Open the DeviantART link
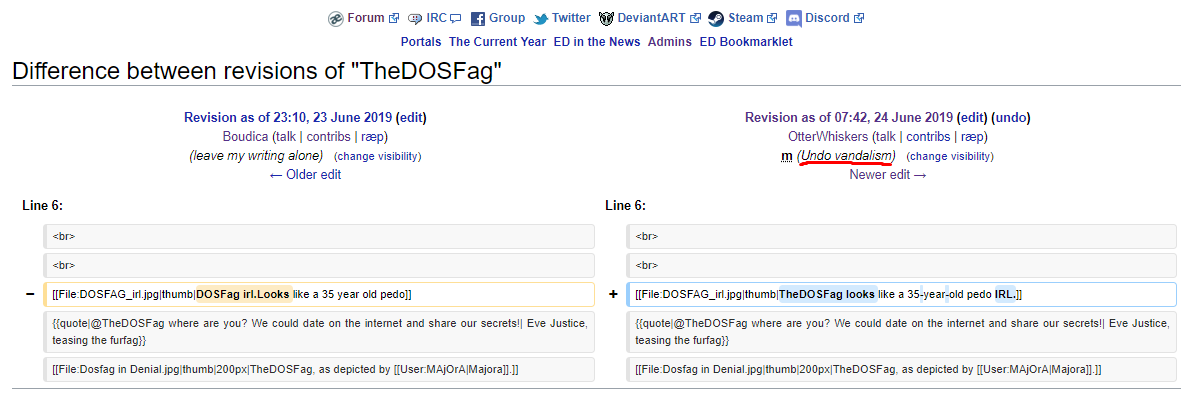This screenshot has height=400, width=1190. (x=652, y=18)
